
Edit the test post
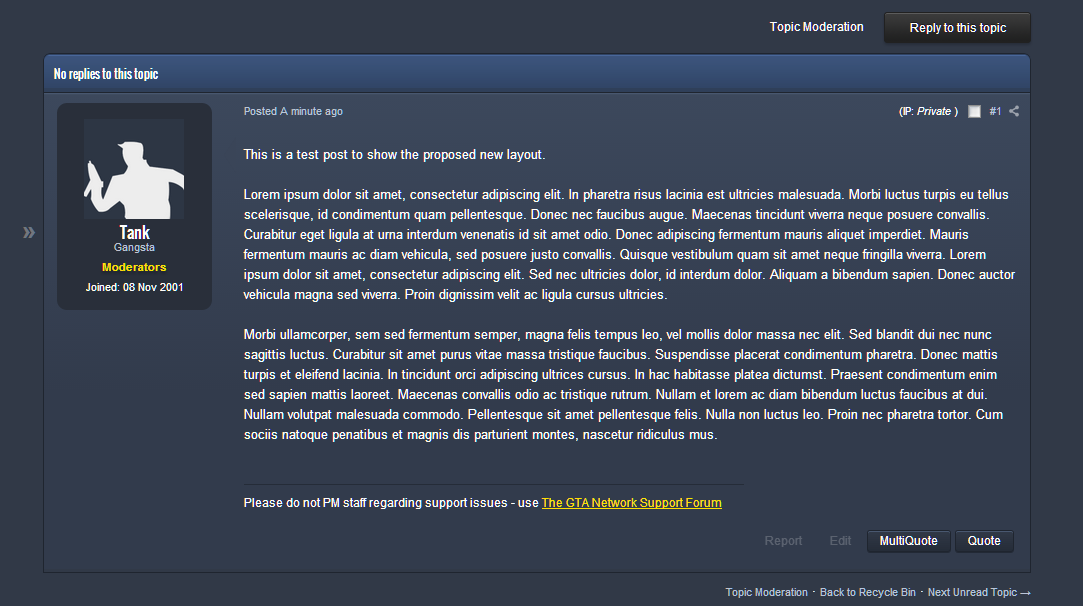point(840,541)
